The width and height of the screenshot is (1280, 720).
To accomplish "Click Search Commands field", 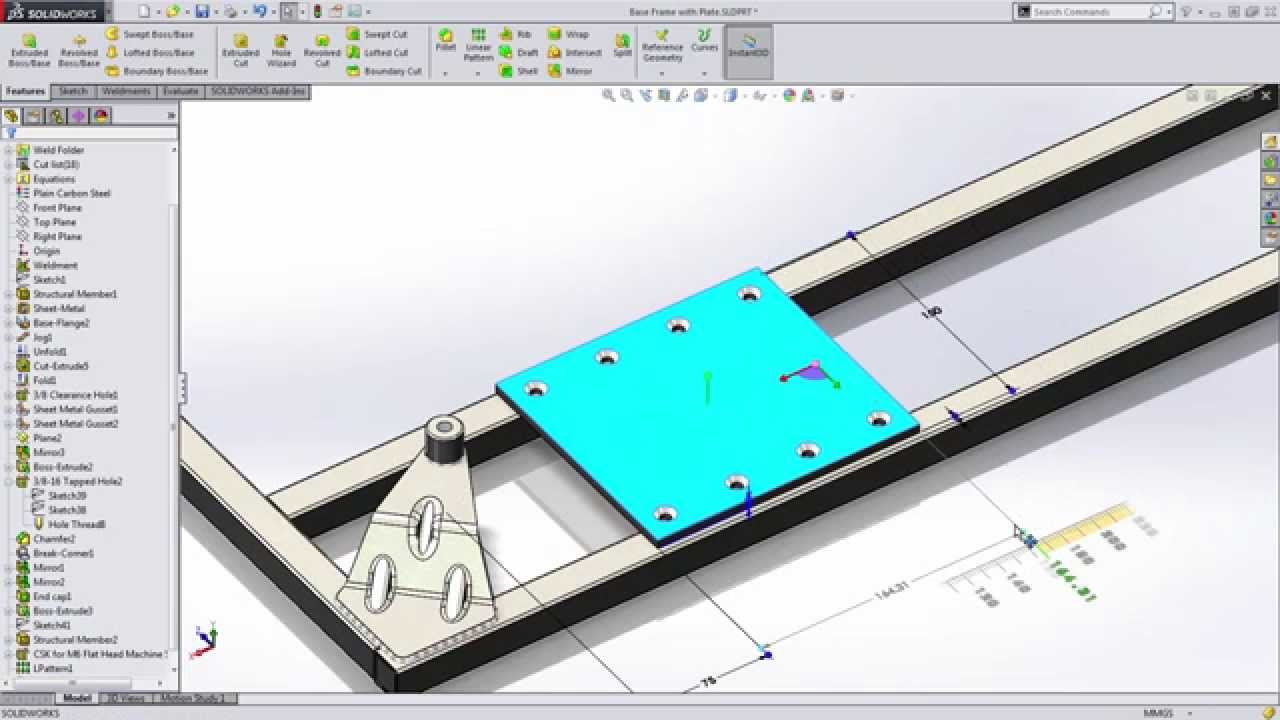I will pyautogui.click(x=1094, y=12).
